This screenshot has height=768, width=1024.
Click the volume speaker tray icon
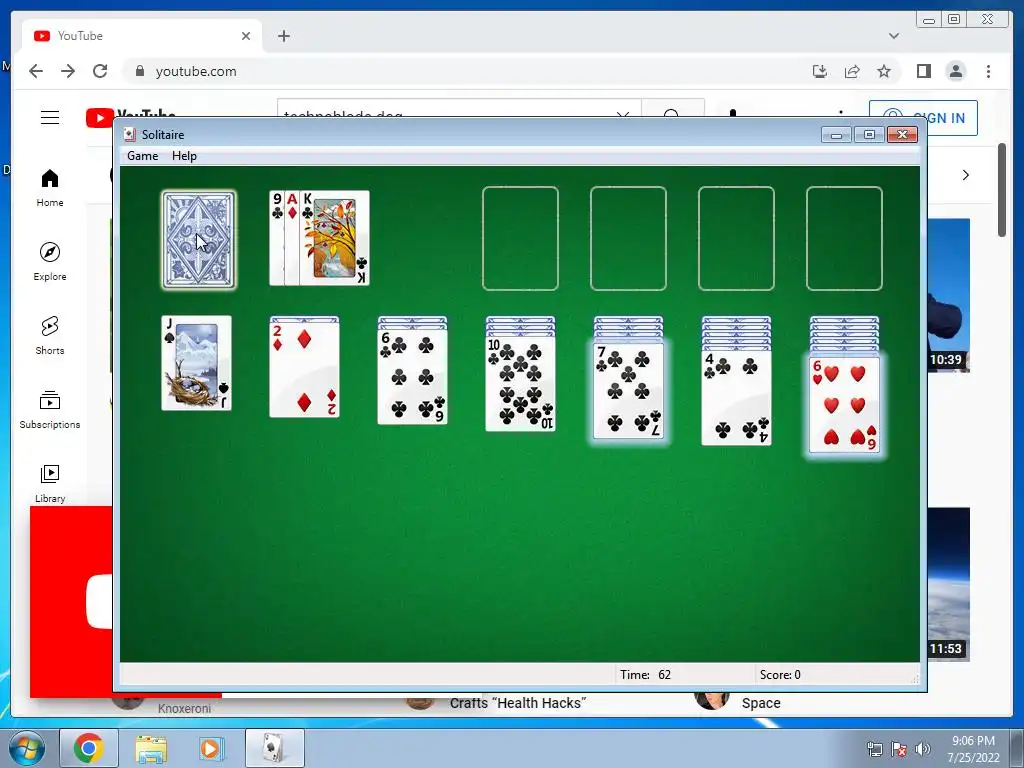tap(923, 749)
